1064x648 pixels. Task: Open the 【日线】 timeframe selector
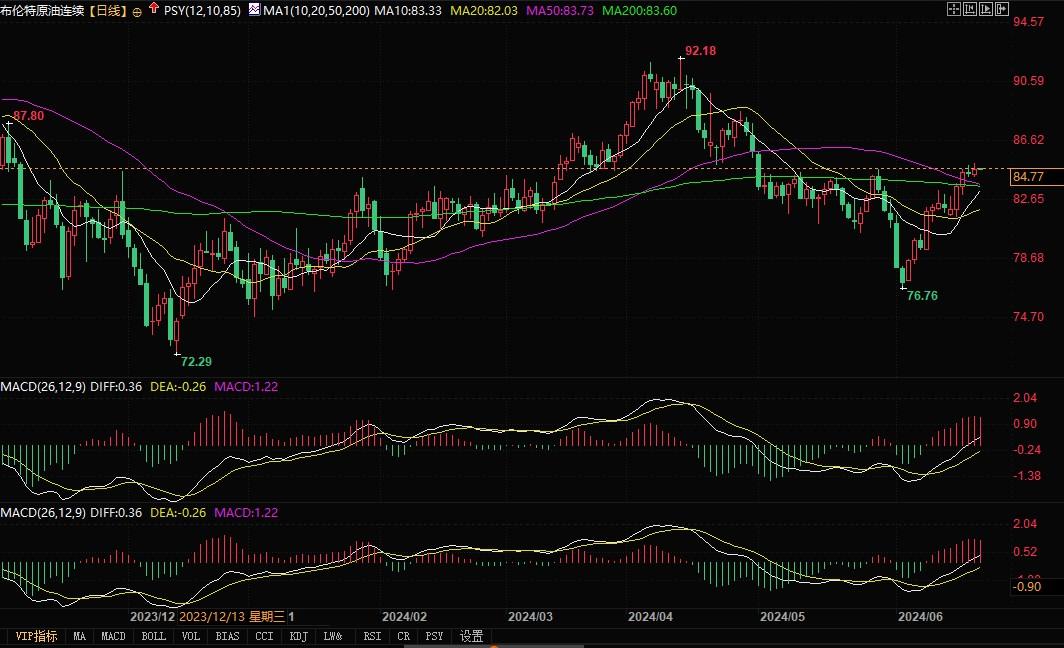click(x=110, y=9)
